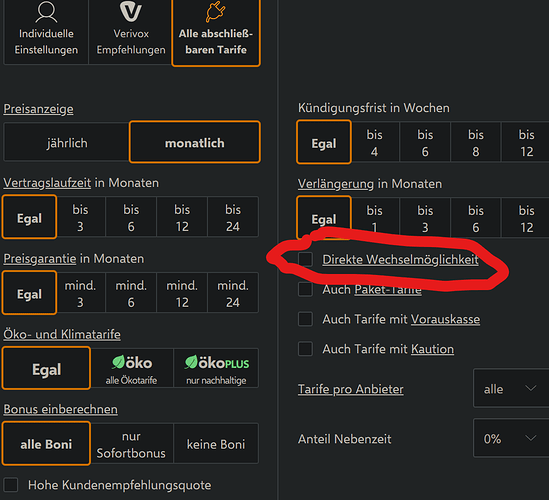The image size is (549, 500).
Task: Select Vertragslaufzeit bis 6 months
Action: point(131,217)
